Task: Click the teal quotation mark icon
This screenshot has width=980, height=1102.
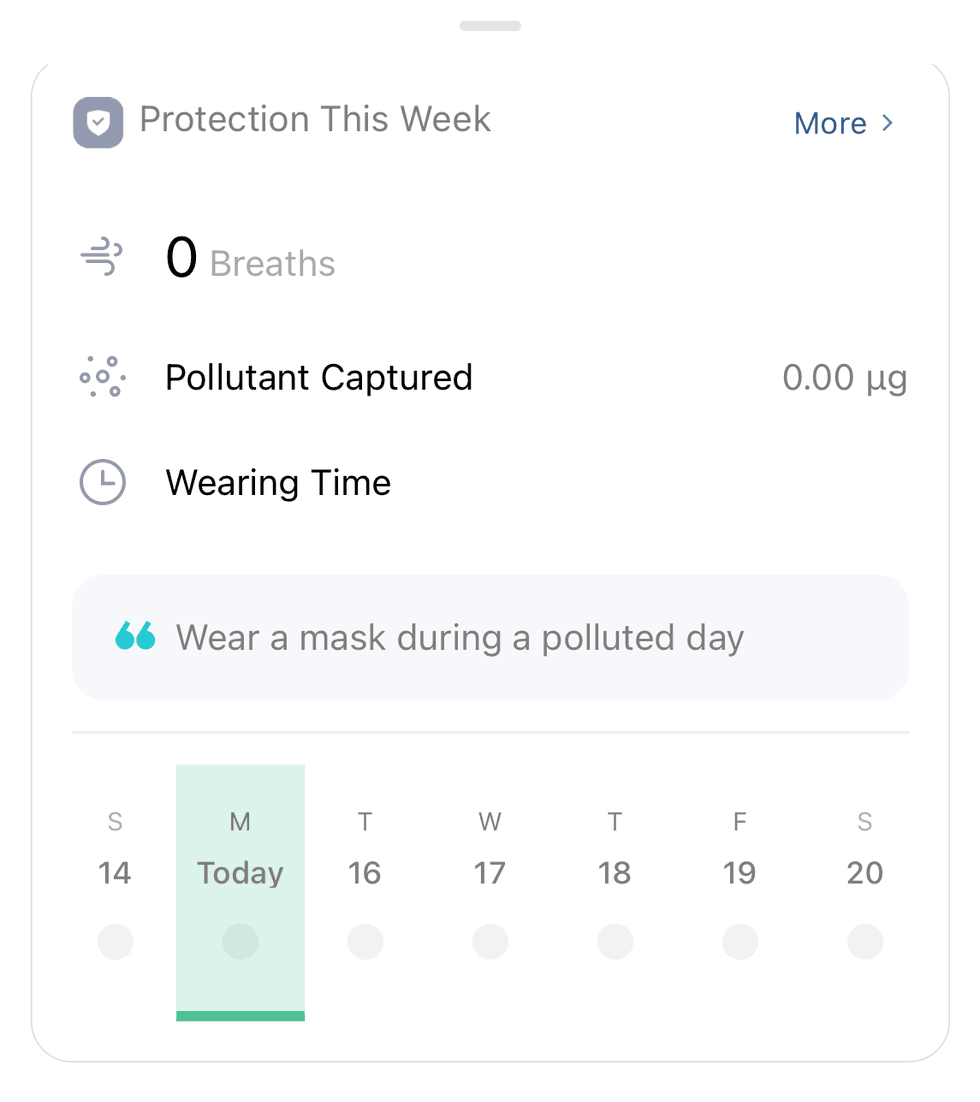Action: 135,636
